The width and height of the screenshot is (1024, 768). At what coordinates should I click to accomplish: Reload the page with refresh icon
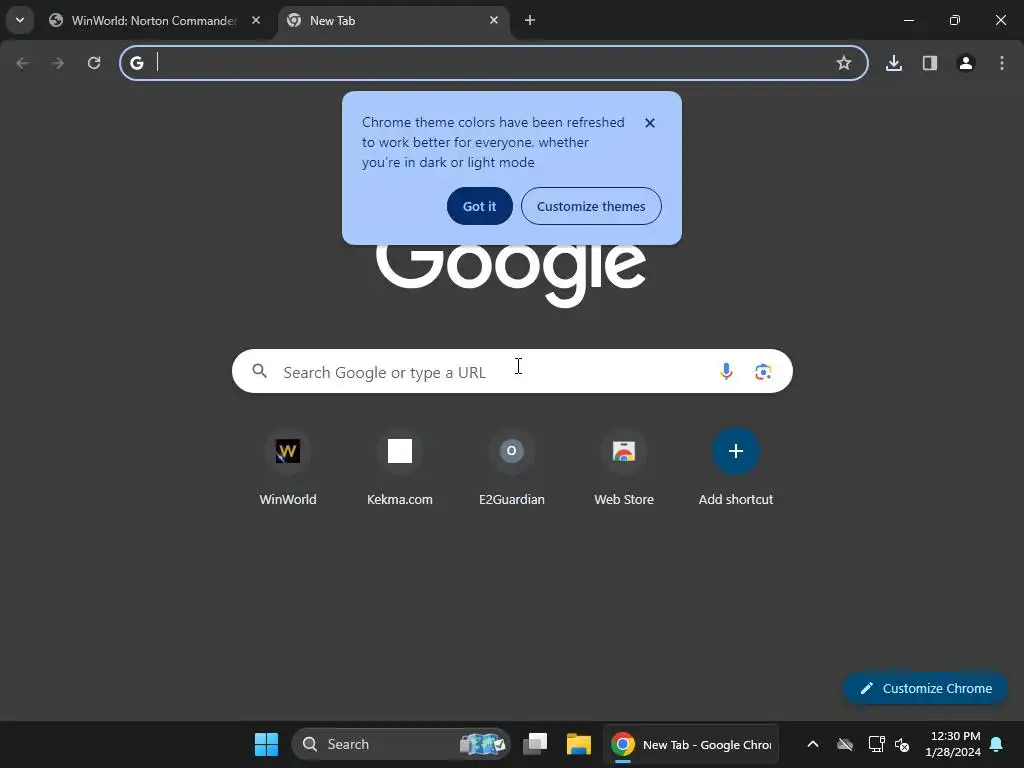[x=94, y=63]
